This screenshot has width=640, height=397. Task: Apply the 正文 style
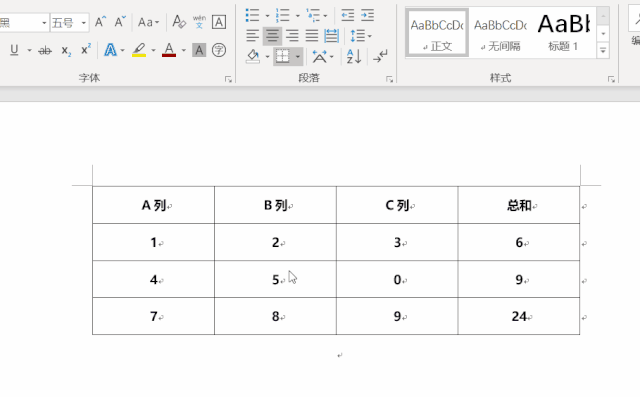tap(437, 33)
